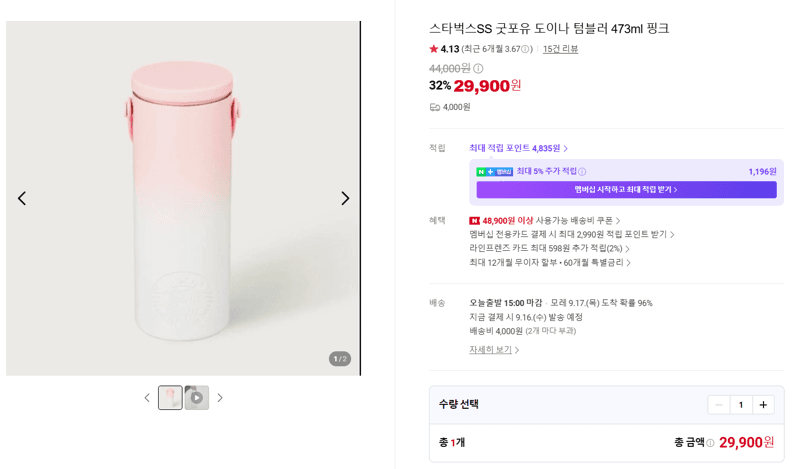Open 라인프렌즈 카드 추가 적립 link

549,249
